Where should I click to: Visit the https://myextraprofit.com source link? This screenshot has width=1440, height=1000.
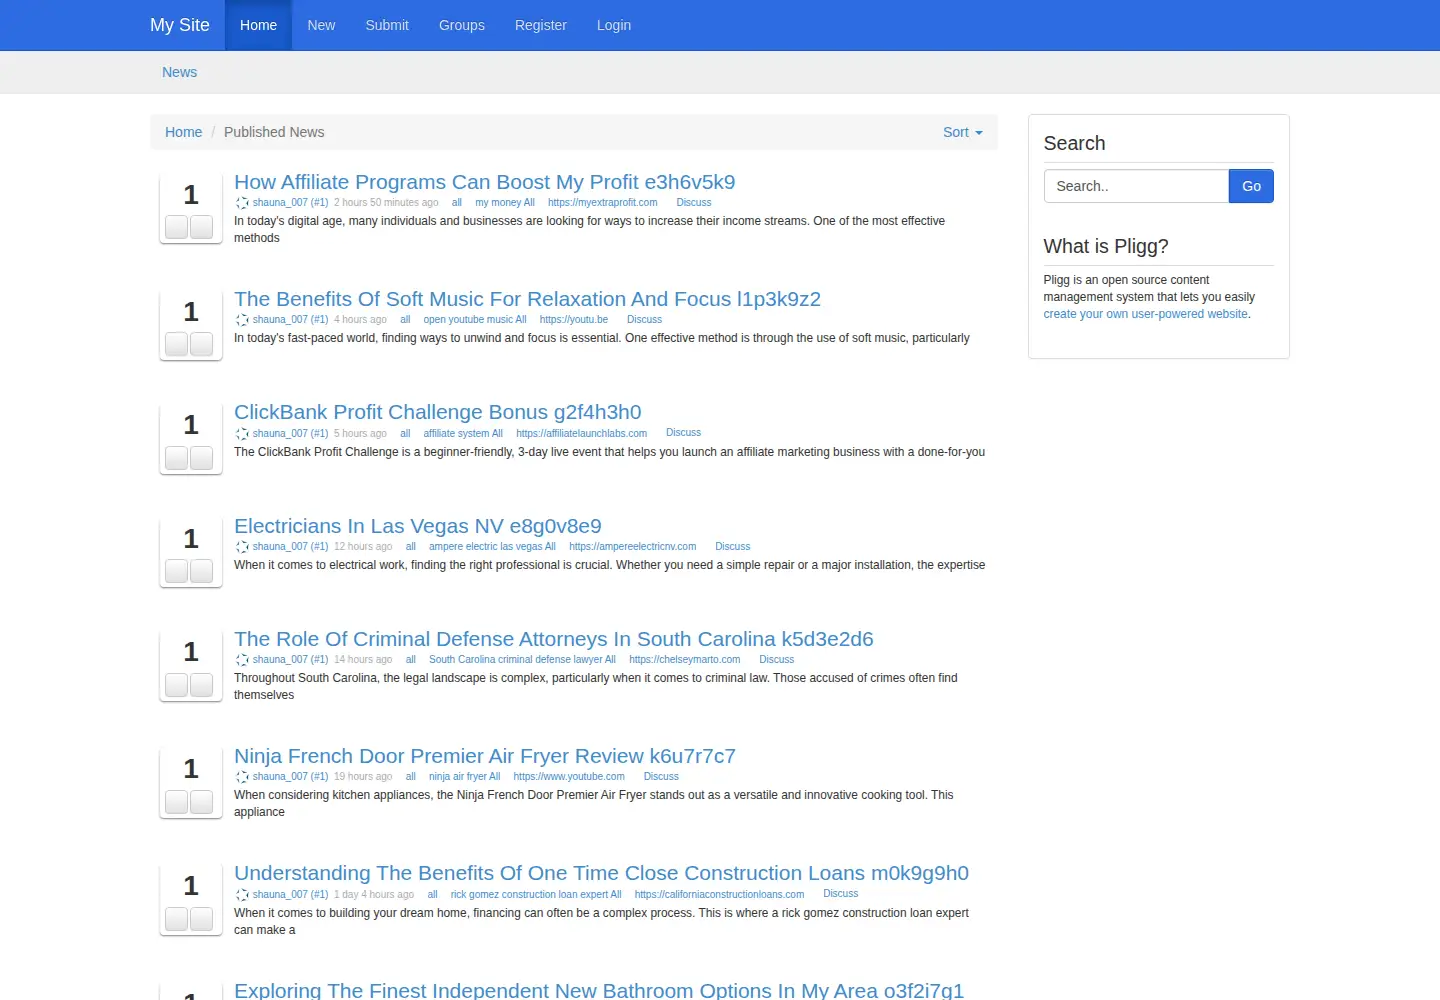603,203
